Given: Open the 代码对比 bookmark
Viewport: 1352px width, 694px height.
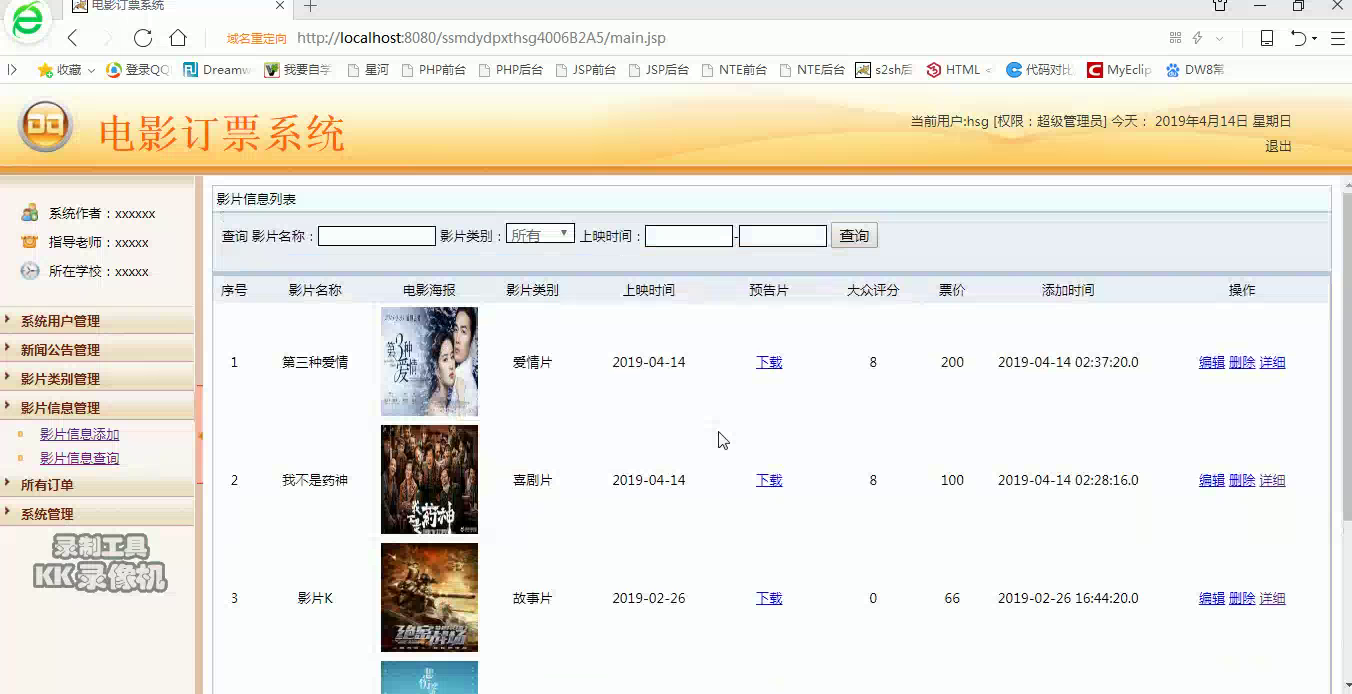Looking at the screenshot, I should pos(1040,70).
